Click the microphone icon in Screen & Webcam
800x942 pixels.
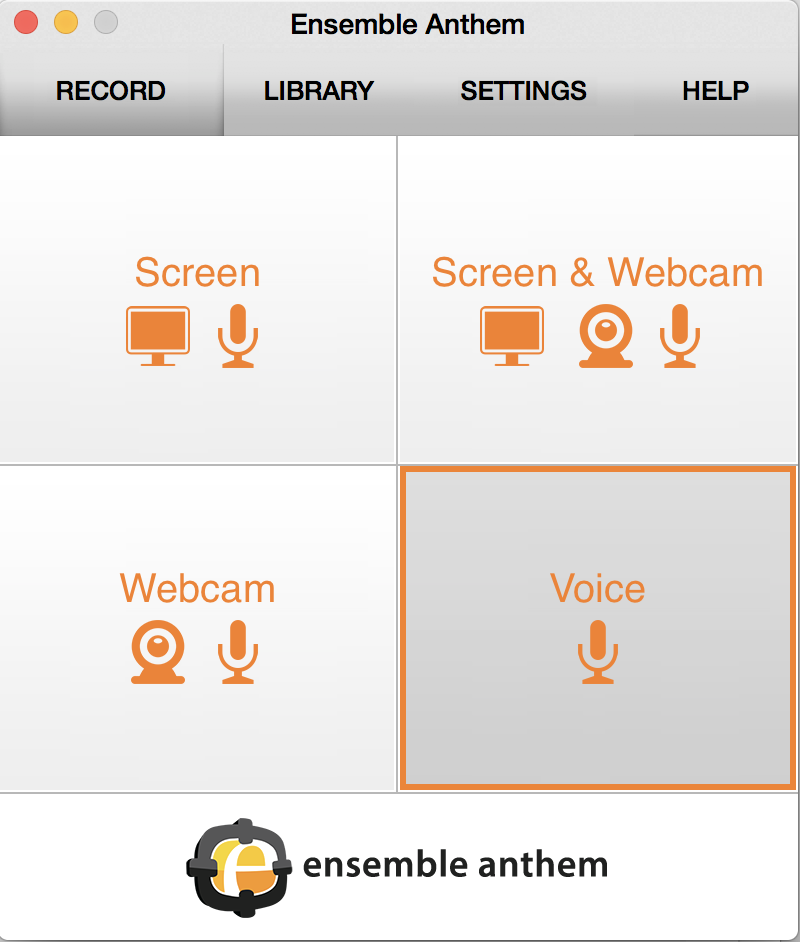[680, 336]
